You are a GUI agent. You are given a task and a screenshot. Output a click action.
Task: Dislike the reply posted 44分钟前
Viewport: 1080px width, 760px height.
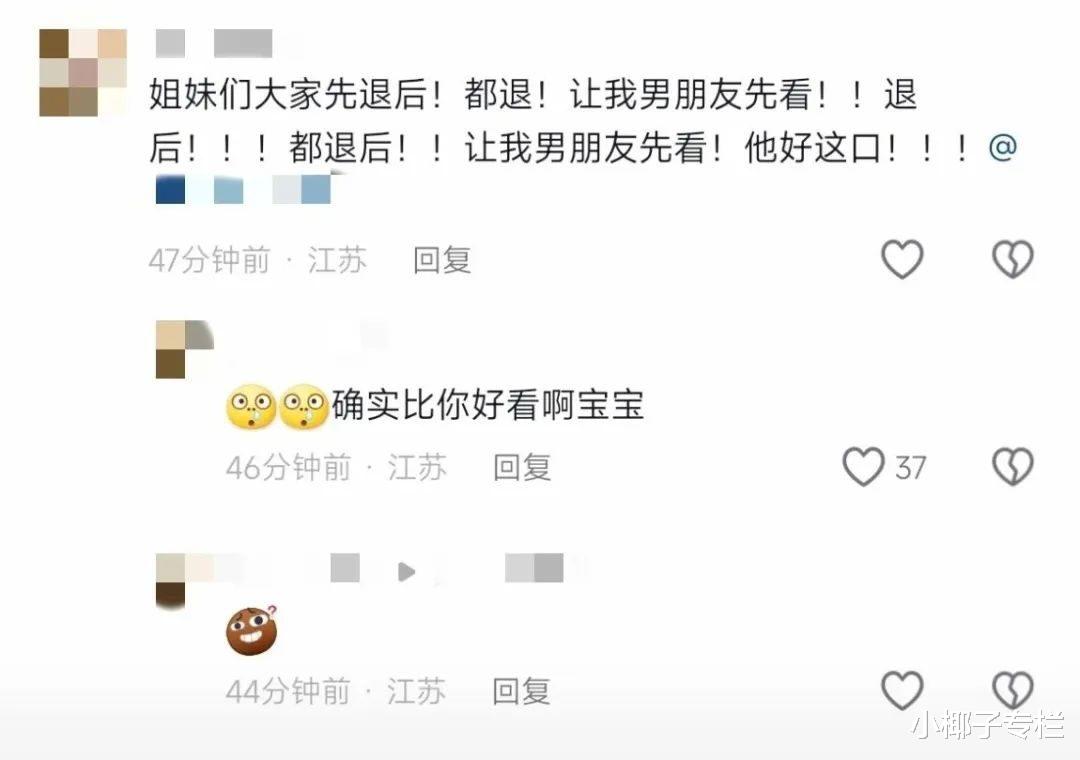1012,690
